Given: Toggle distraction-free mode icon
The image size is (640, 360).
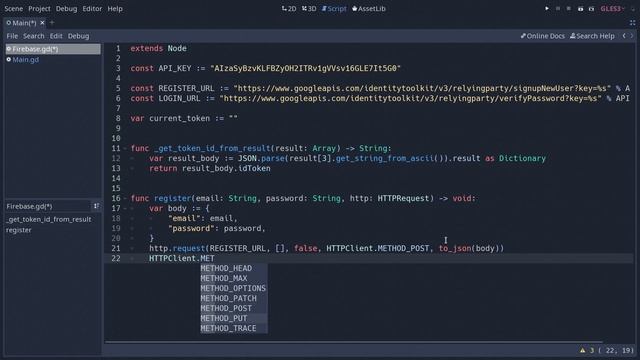Looking at the screenshot, I should tap(632, 23).
